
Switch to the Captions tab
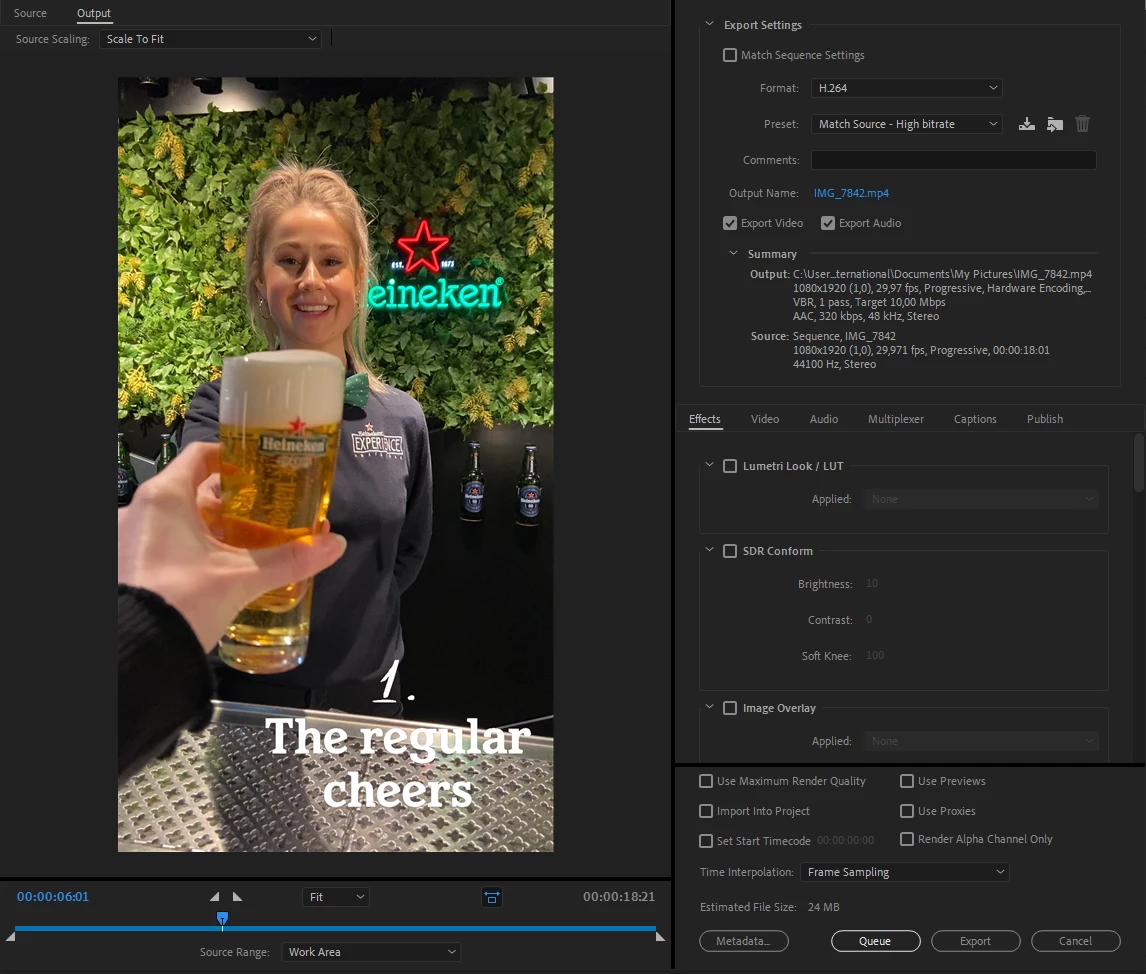(x=975, y=419)
